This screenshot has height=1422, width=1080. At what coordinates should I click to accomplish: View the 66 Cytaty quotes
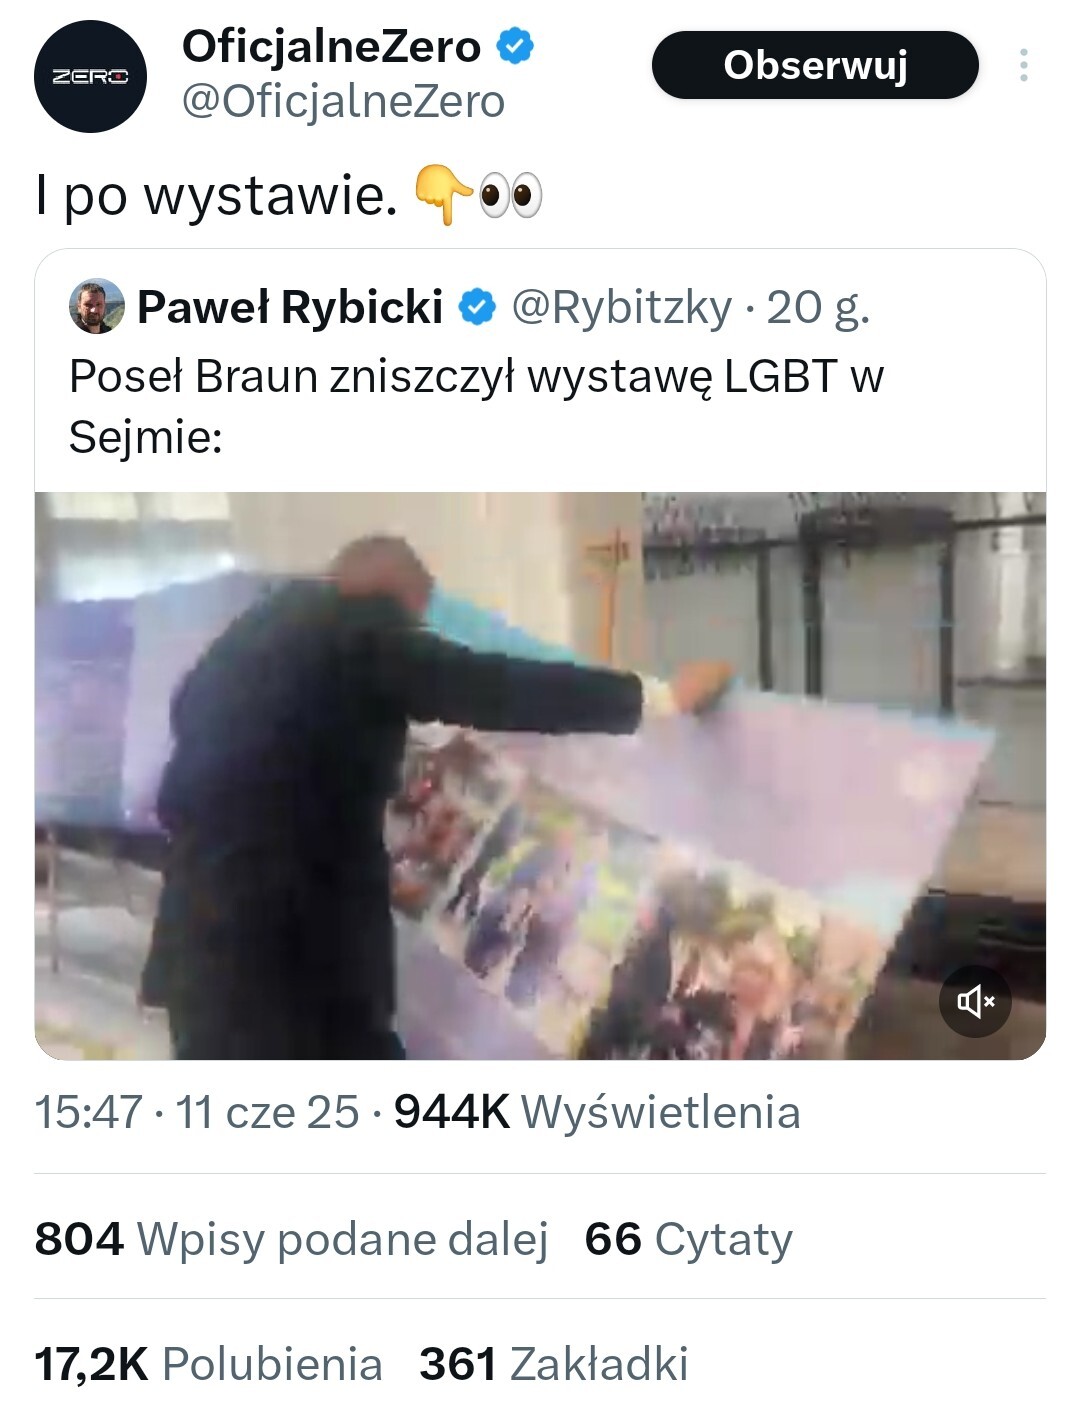coord(688,1239)
